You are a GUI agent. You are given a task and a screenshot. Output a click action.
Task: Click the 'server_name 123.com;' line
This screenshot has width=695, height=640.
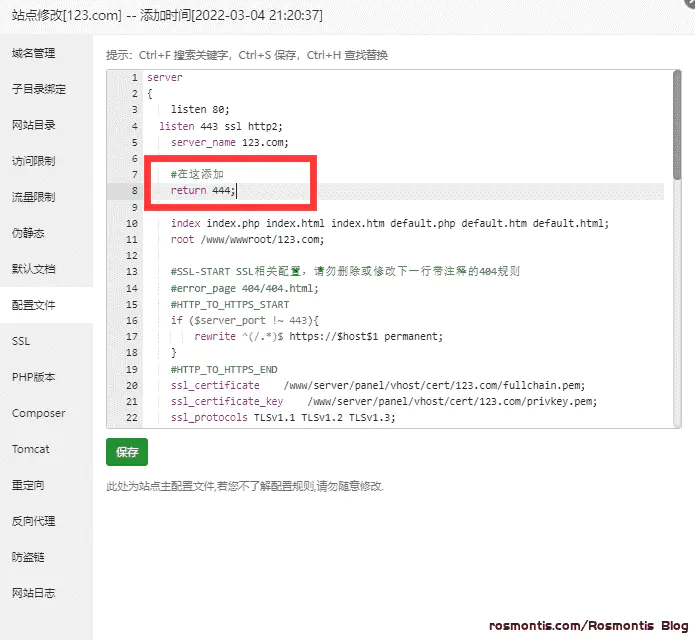pyautogui.click(x=230, y=143)
